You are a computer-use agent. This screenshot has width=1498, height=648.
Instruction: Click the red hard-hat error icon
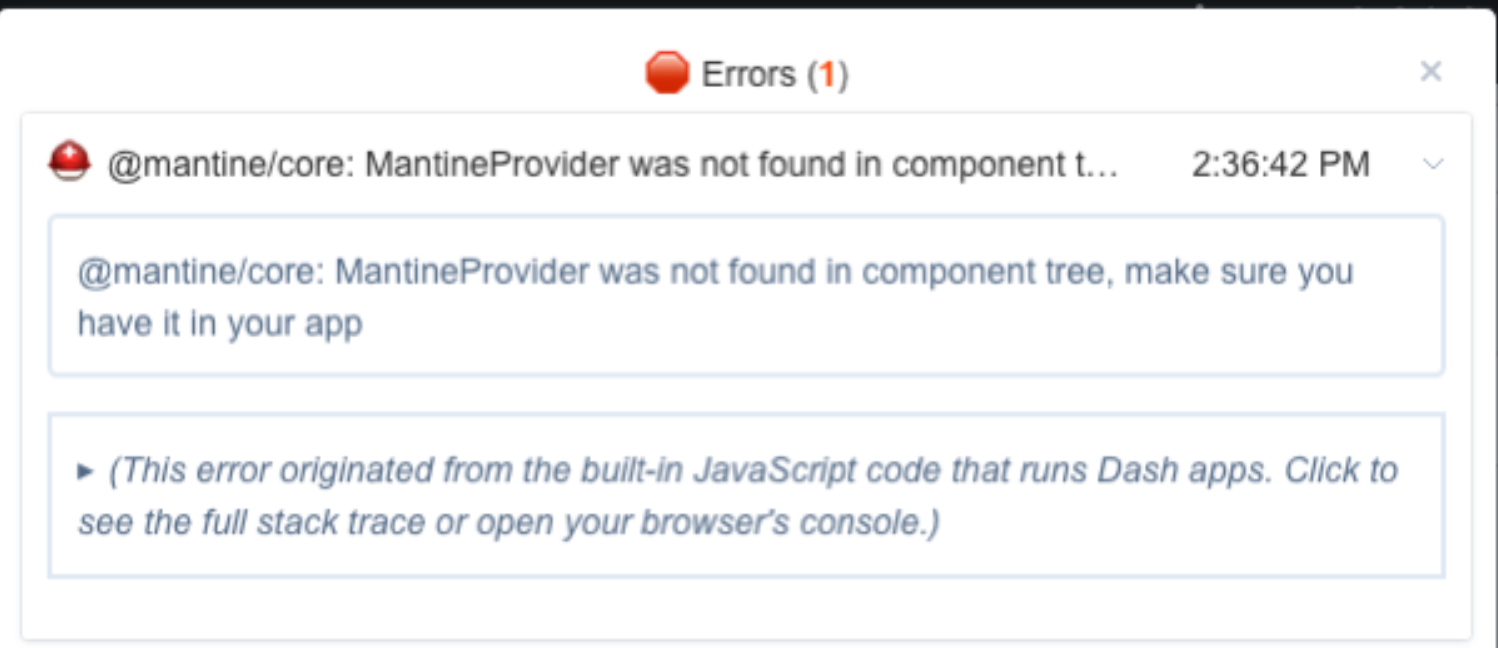tap(69, 162)
